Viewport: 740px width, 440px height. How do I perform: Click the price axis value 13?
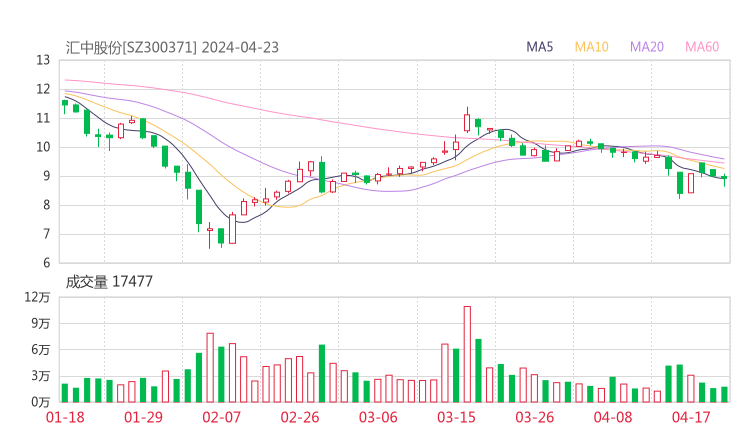43,60
